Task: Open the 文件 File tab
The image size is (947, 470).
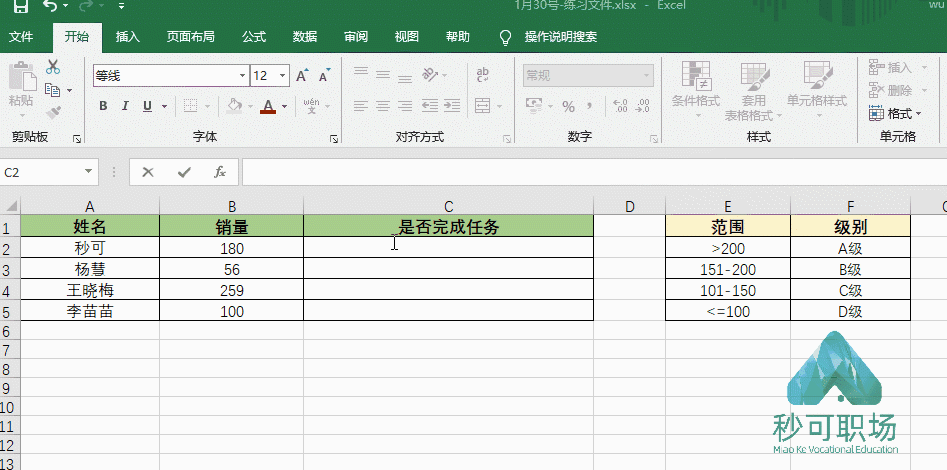Action: (21, 37)
